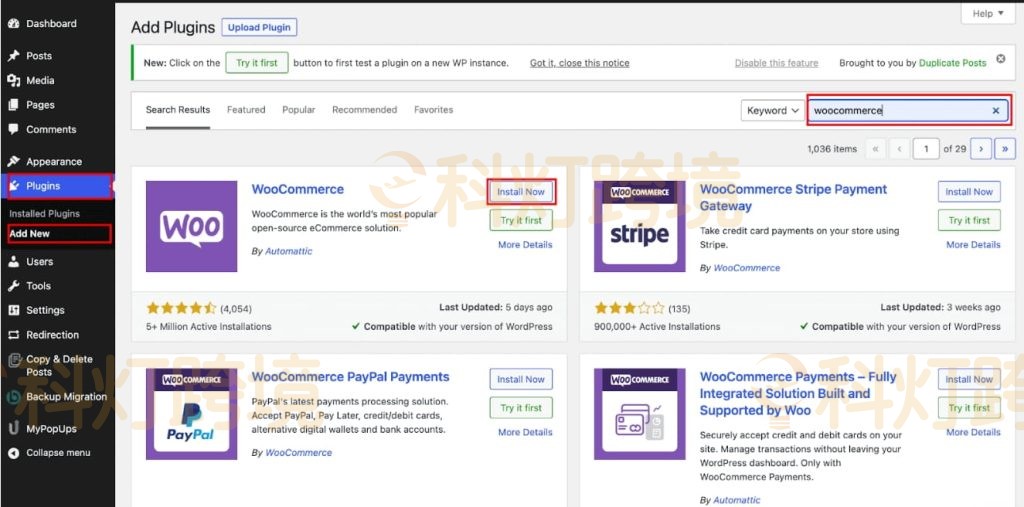Viewport: 1024px width, 507px height.
Task: Click the Collapse menu arrow icon
Action: (14, 453)
